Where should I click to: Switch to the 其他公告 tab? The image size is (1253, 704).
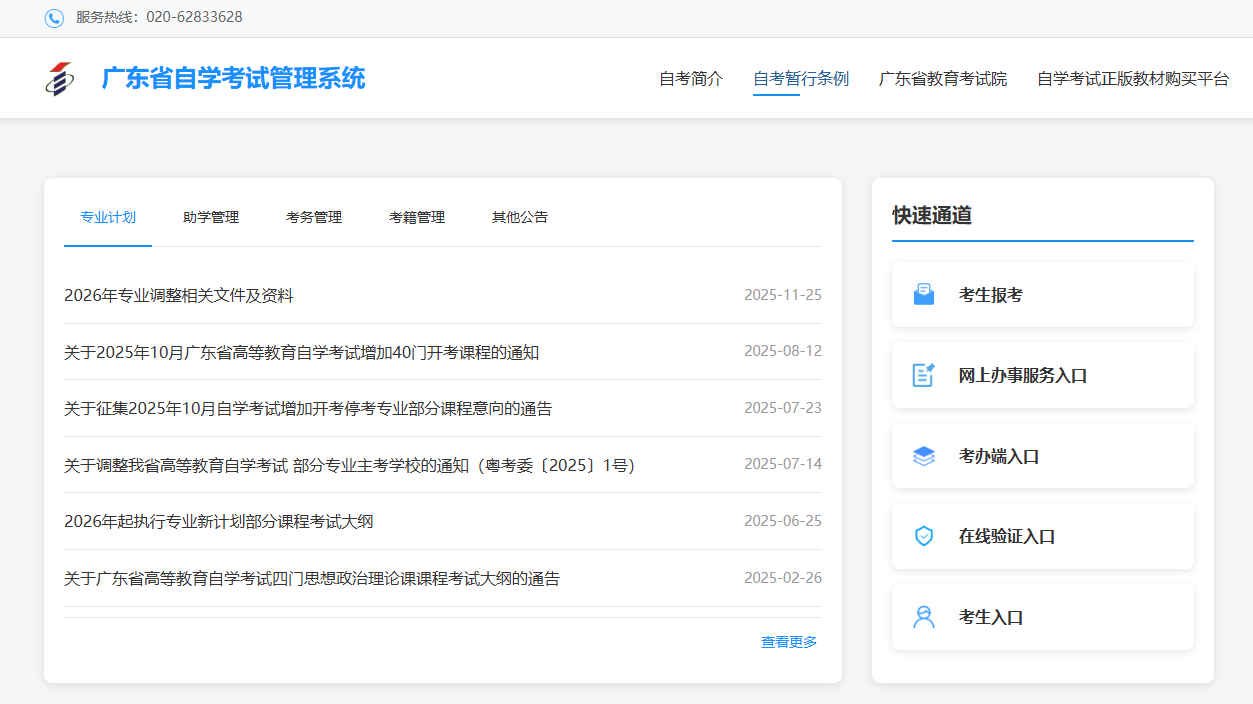tap(520, 217)
